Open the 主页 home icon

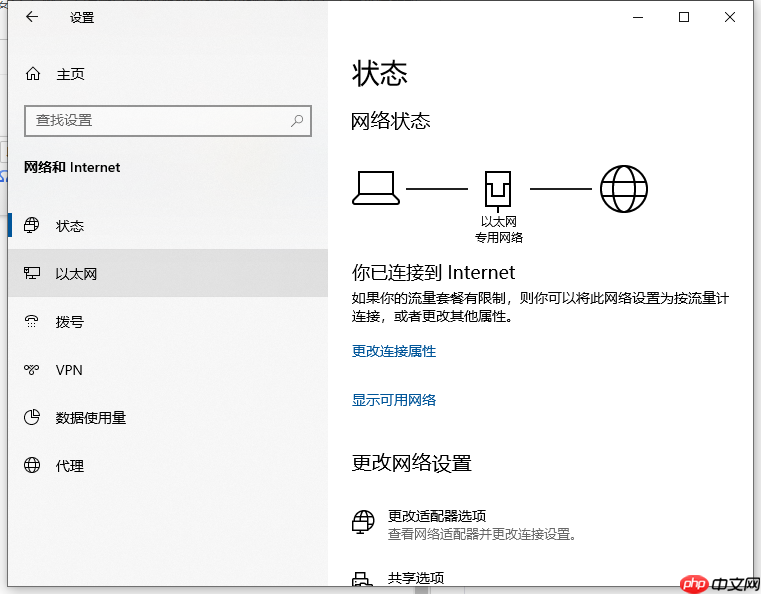tap(33, 74)
